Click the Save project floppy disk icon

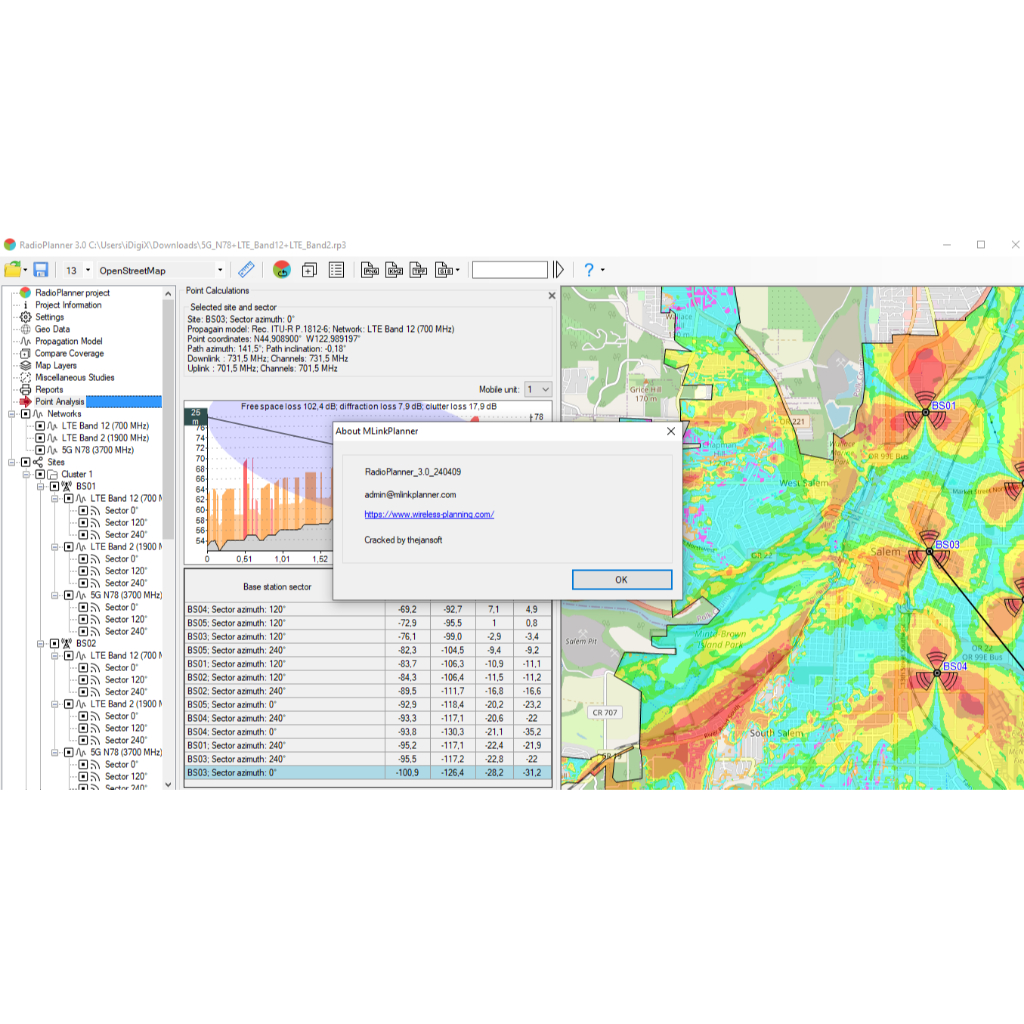(x=41, y=270)
